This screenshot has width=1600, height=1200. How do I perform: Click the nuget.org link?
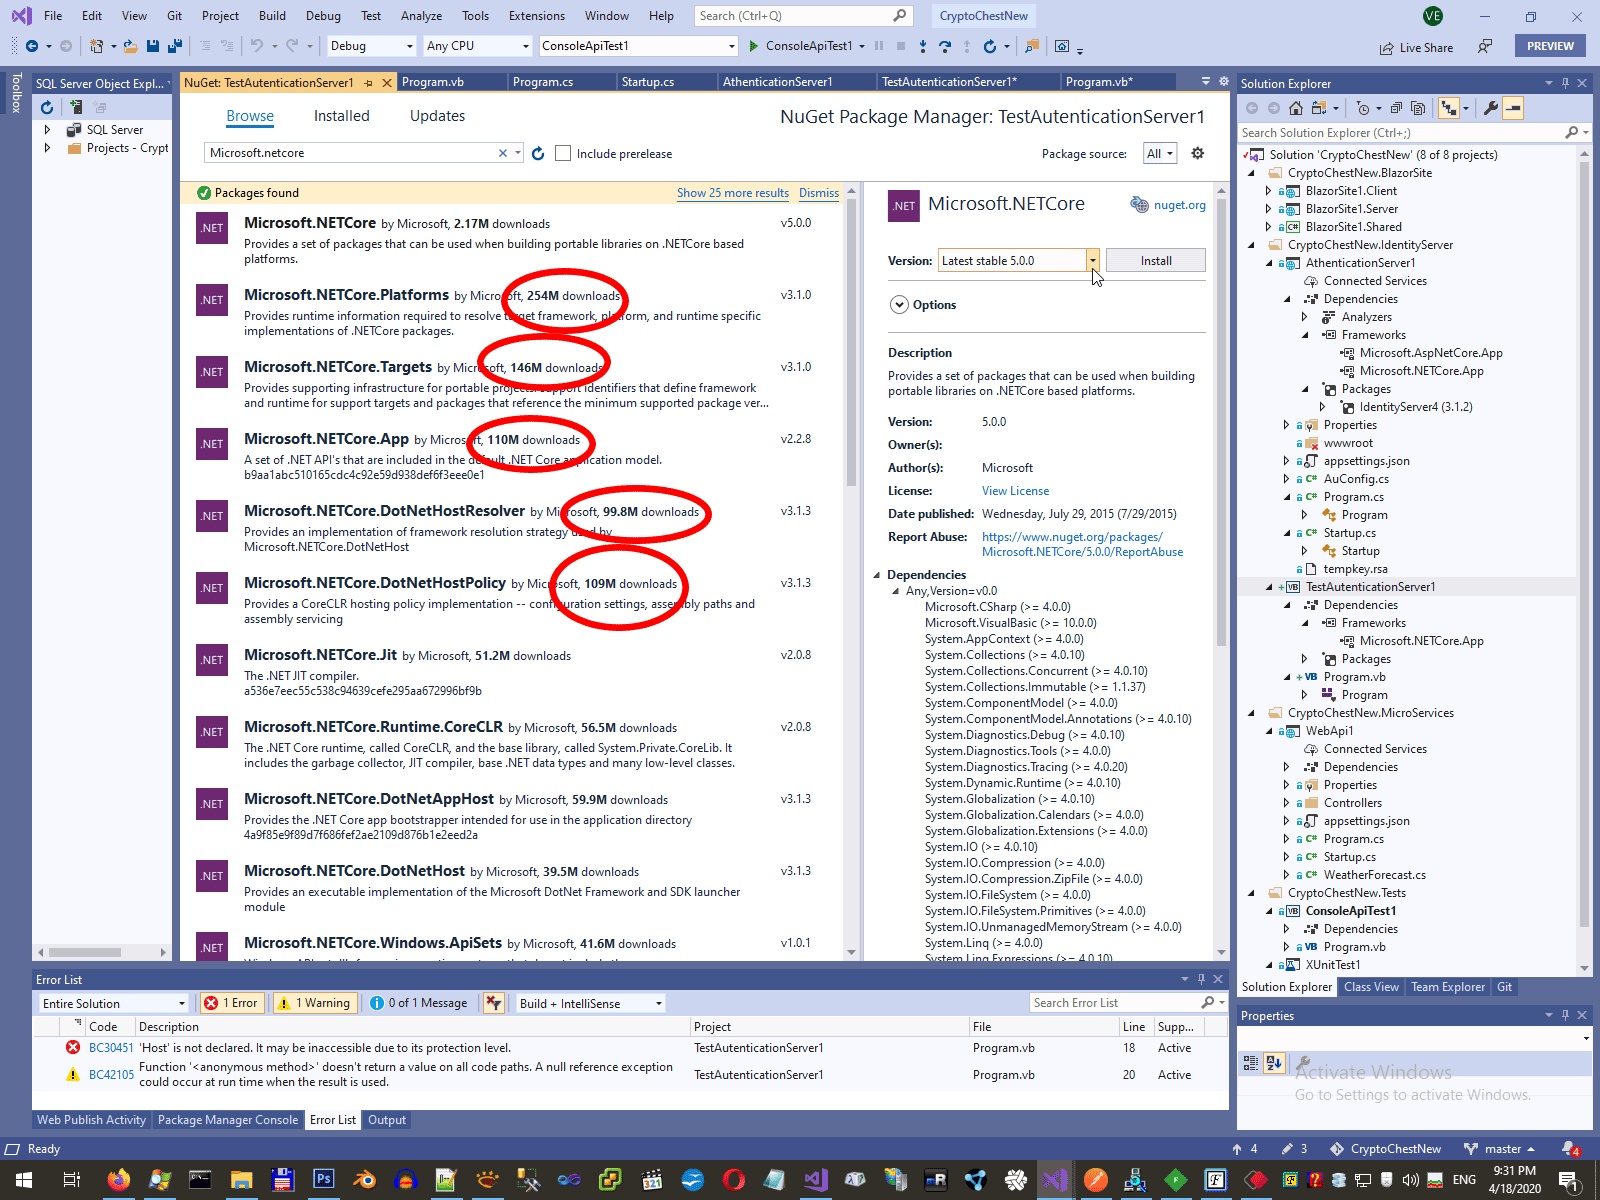[1180, 205]
